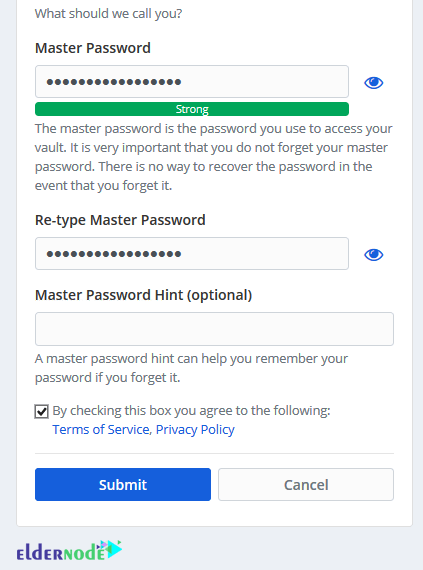This screenshot has width=423, height=570.
Task: Click the green Strong password strength bar
Action: coord(192,109)
